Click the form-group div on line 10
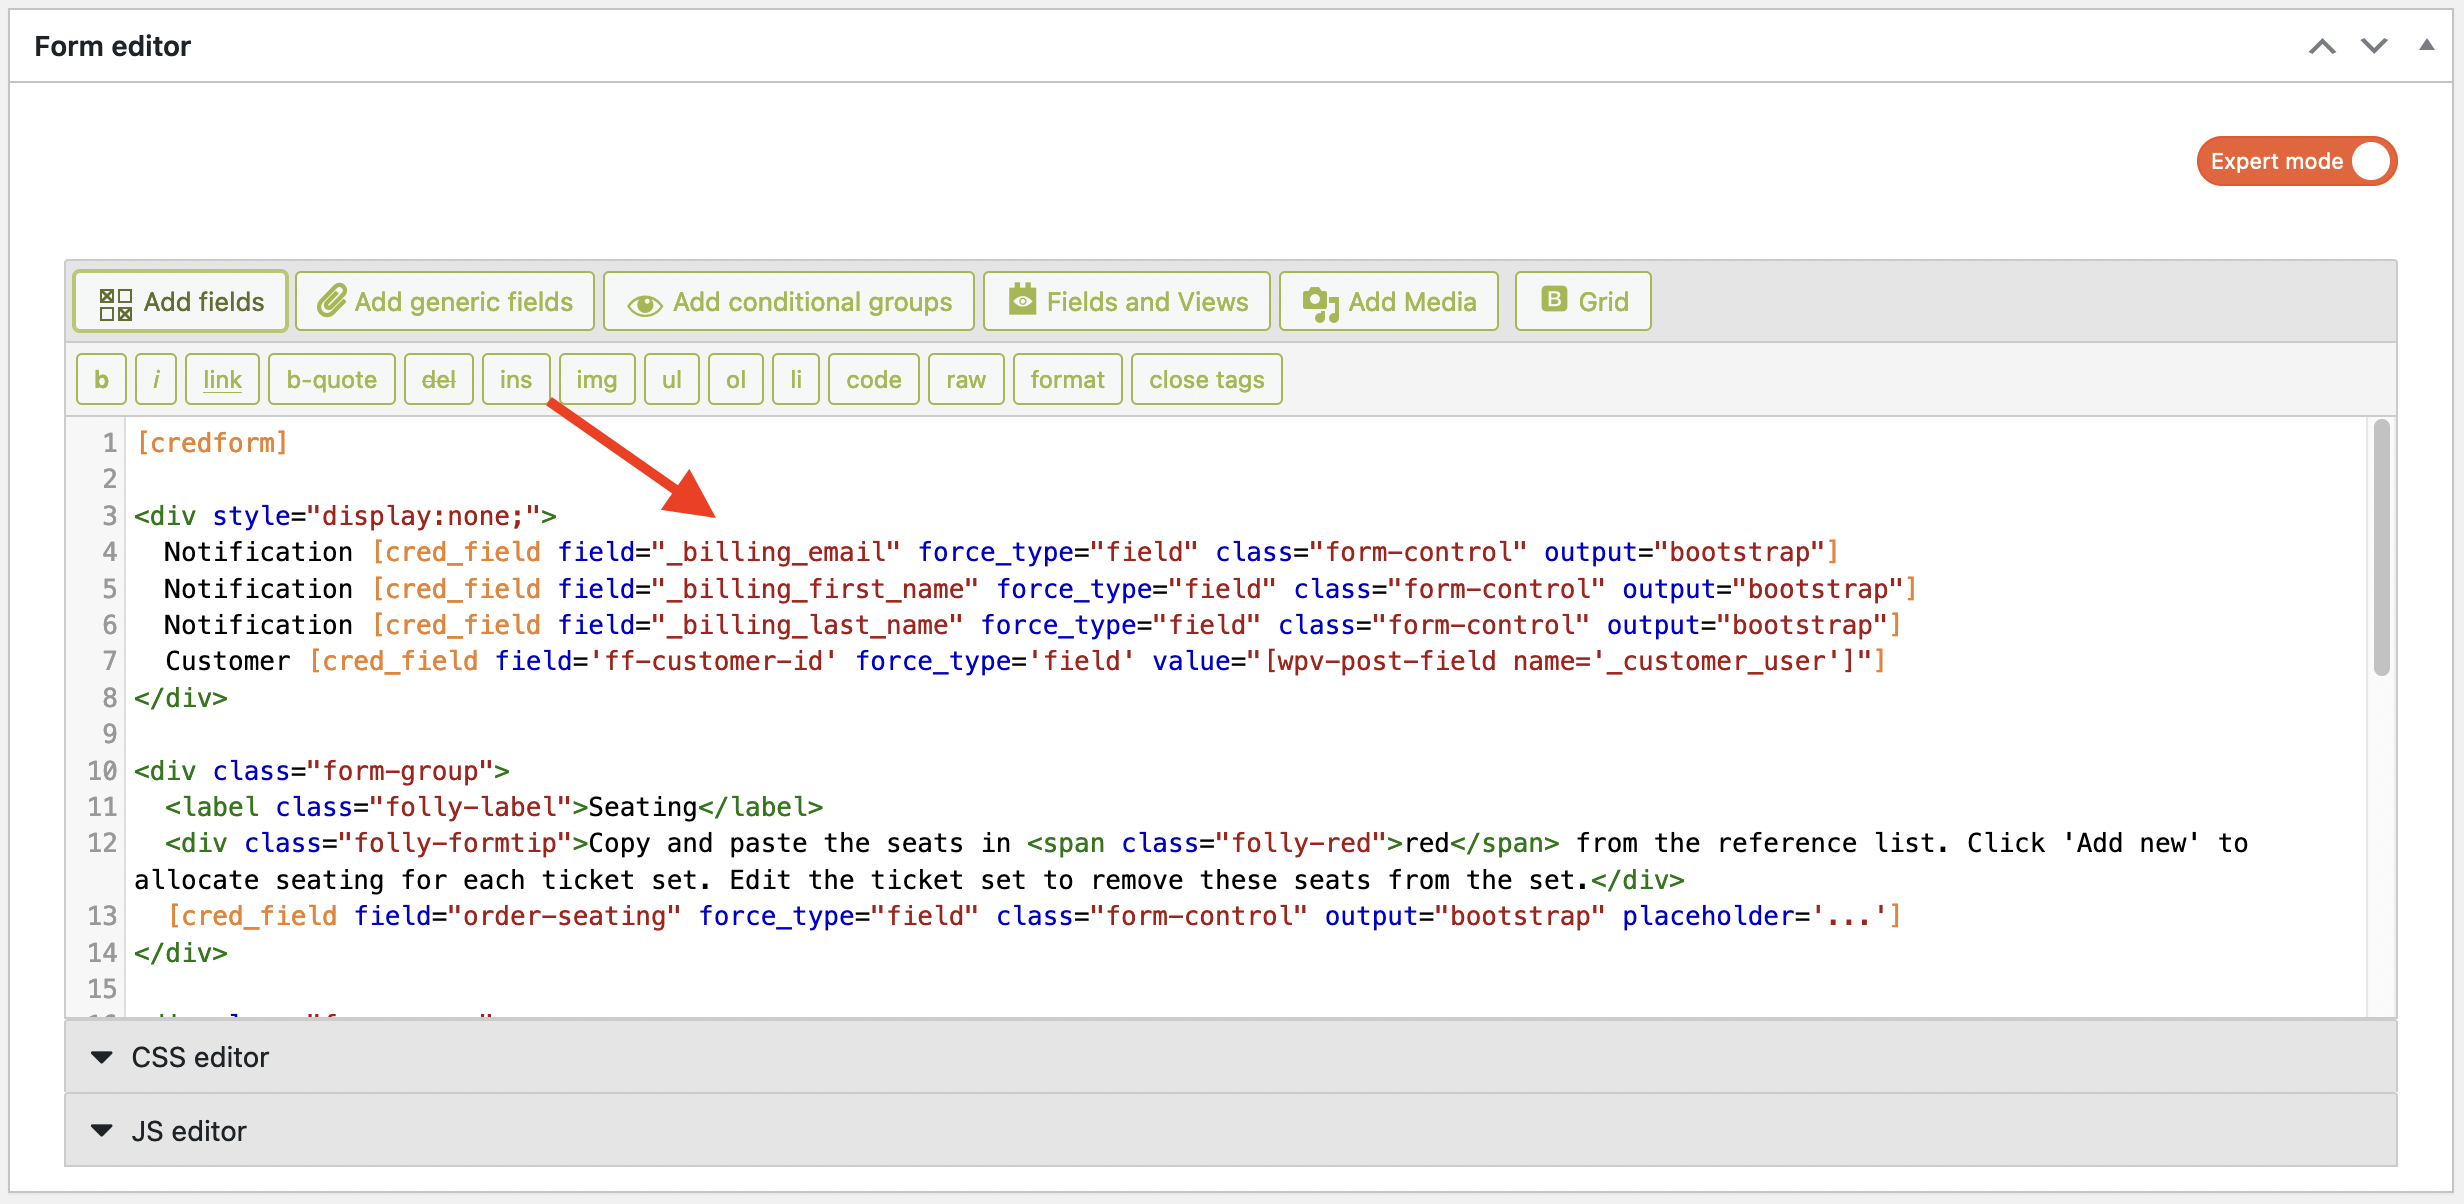 (322, 771)
